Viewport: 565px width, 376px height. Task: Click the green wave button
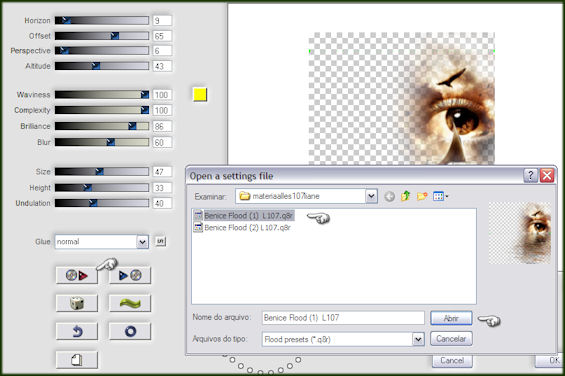point(130,303)
